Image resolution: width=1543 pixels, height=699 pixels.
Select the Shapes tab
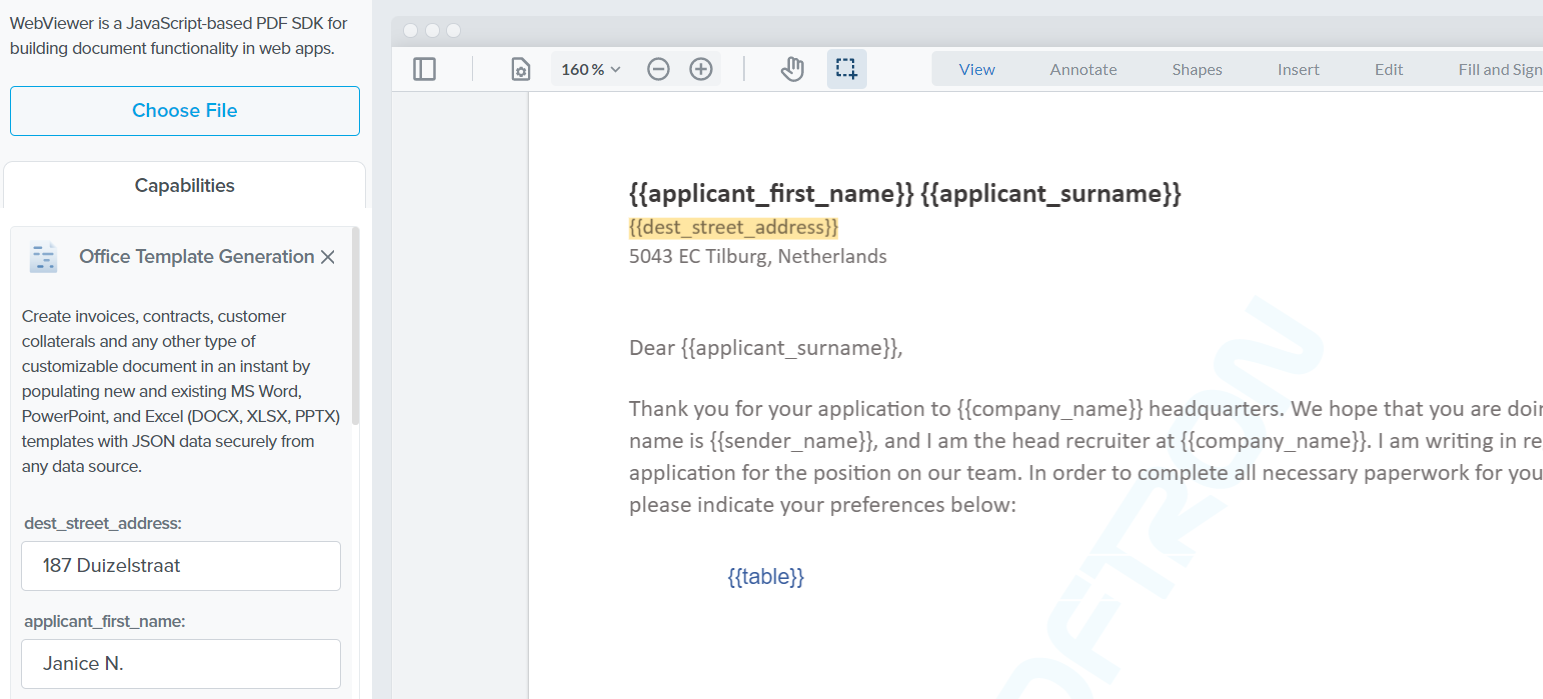tap(1196, 69)
